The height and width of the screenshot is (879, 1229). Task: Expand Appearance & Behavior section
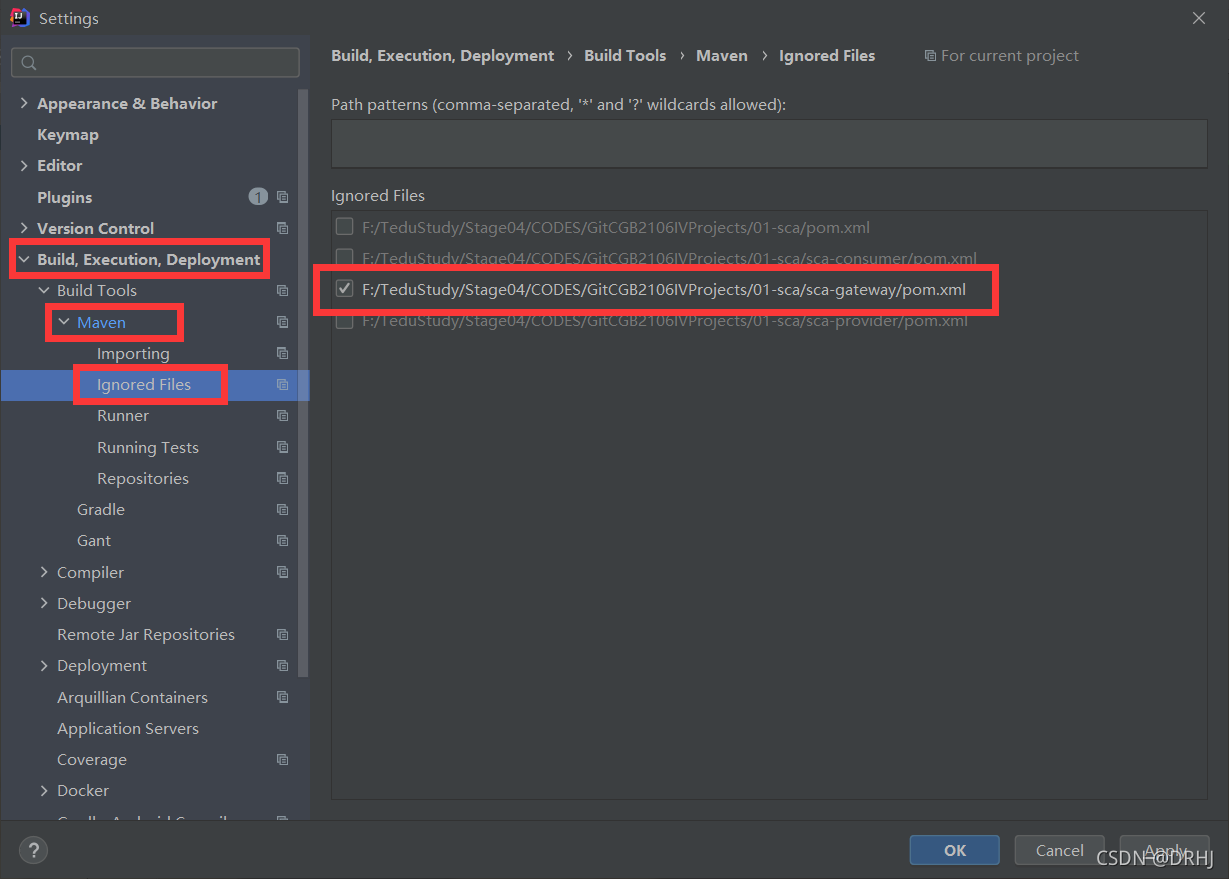(x=24, y=103)
